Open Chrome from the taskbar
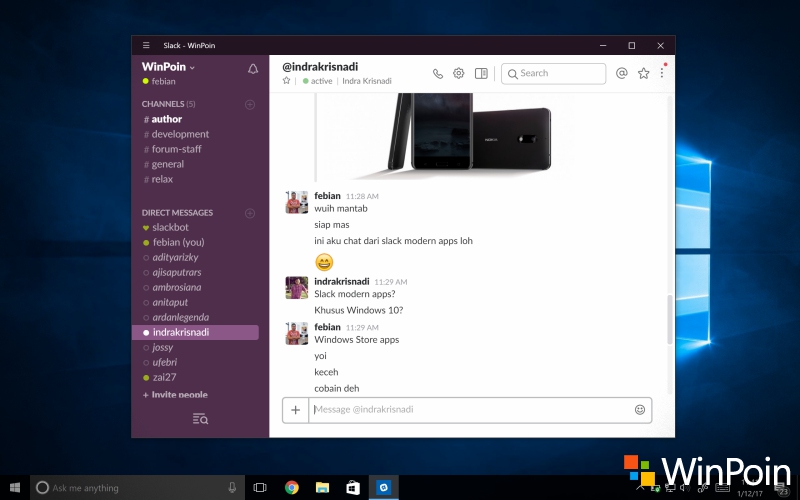This screenshot has height=500, width=800. coord(291,488)
